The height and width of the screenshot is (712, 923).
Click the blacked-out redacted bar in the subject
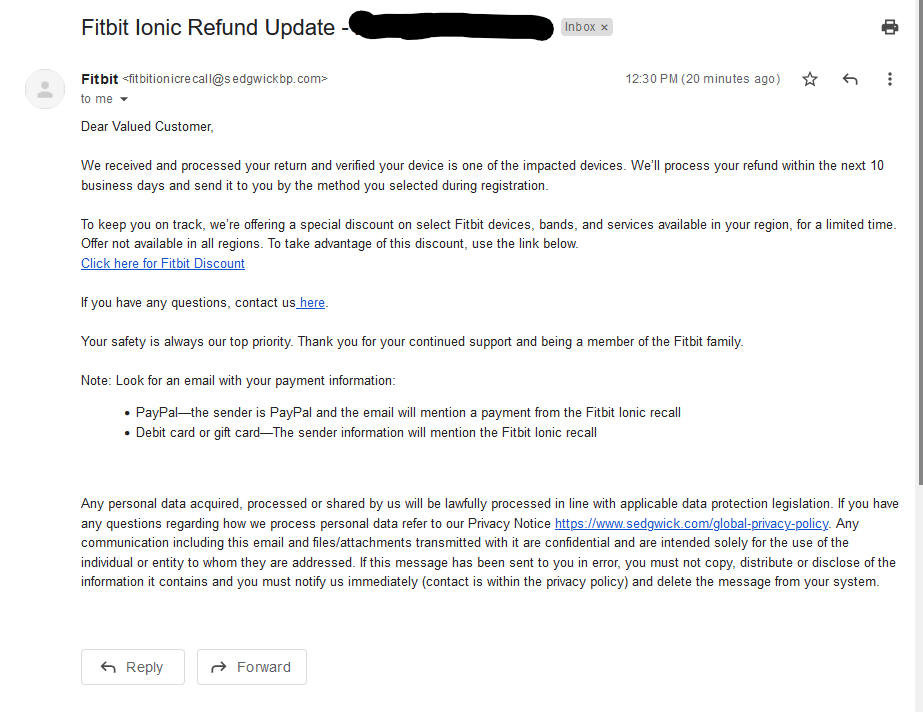point(452,27)
